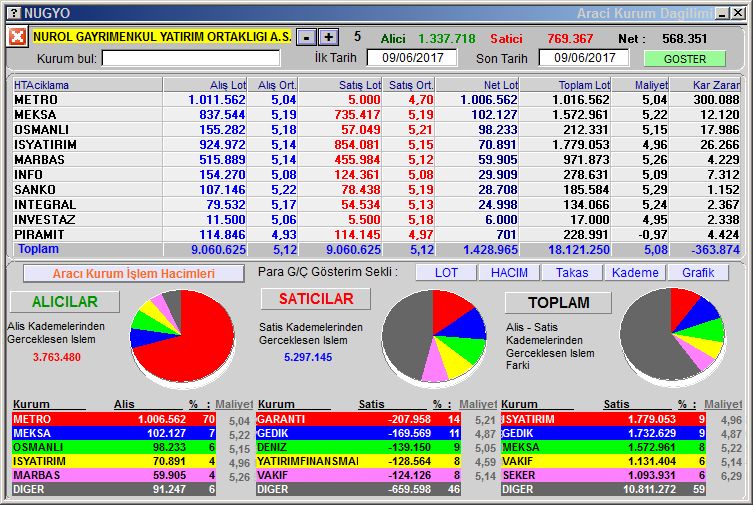The height and width of the screenshot is (505, 753).
Task: Switch display to LOT
Action: point(446,273)
